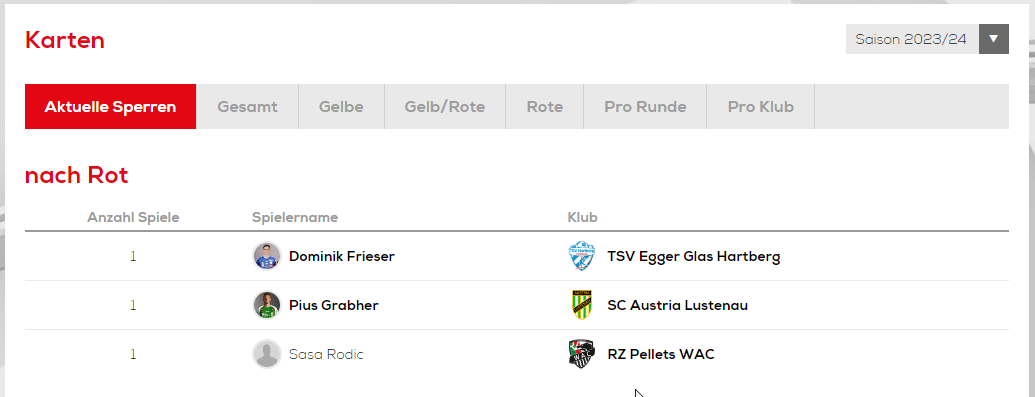Switch to the Gelbe tab
Viewport: 1035px width, 397px height.
[341, 106]
